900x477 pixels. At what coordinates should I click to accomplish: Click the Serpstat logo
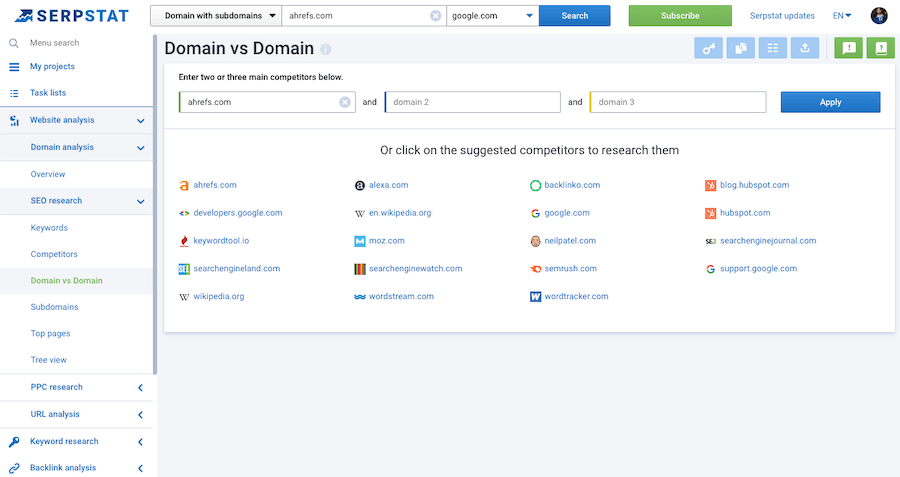pyautogui.click(x=72, y=15)
